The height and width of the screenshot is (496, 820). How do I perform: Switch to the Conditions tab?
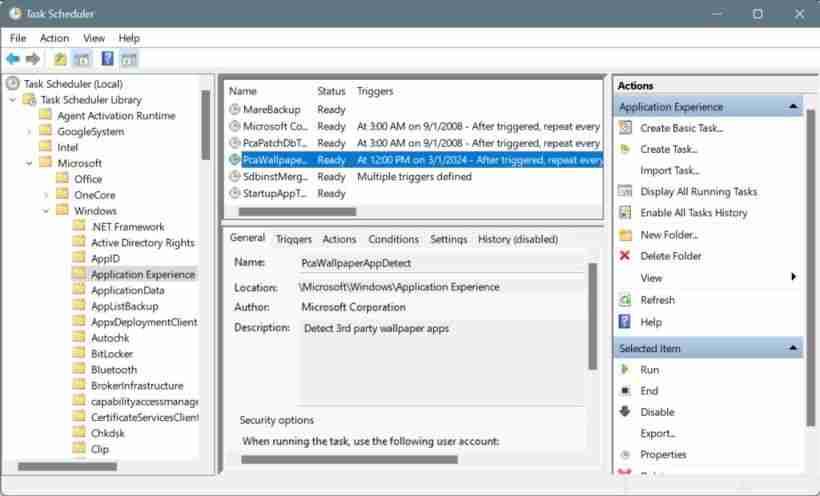pos(394,239)
